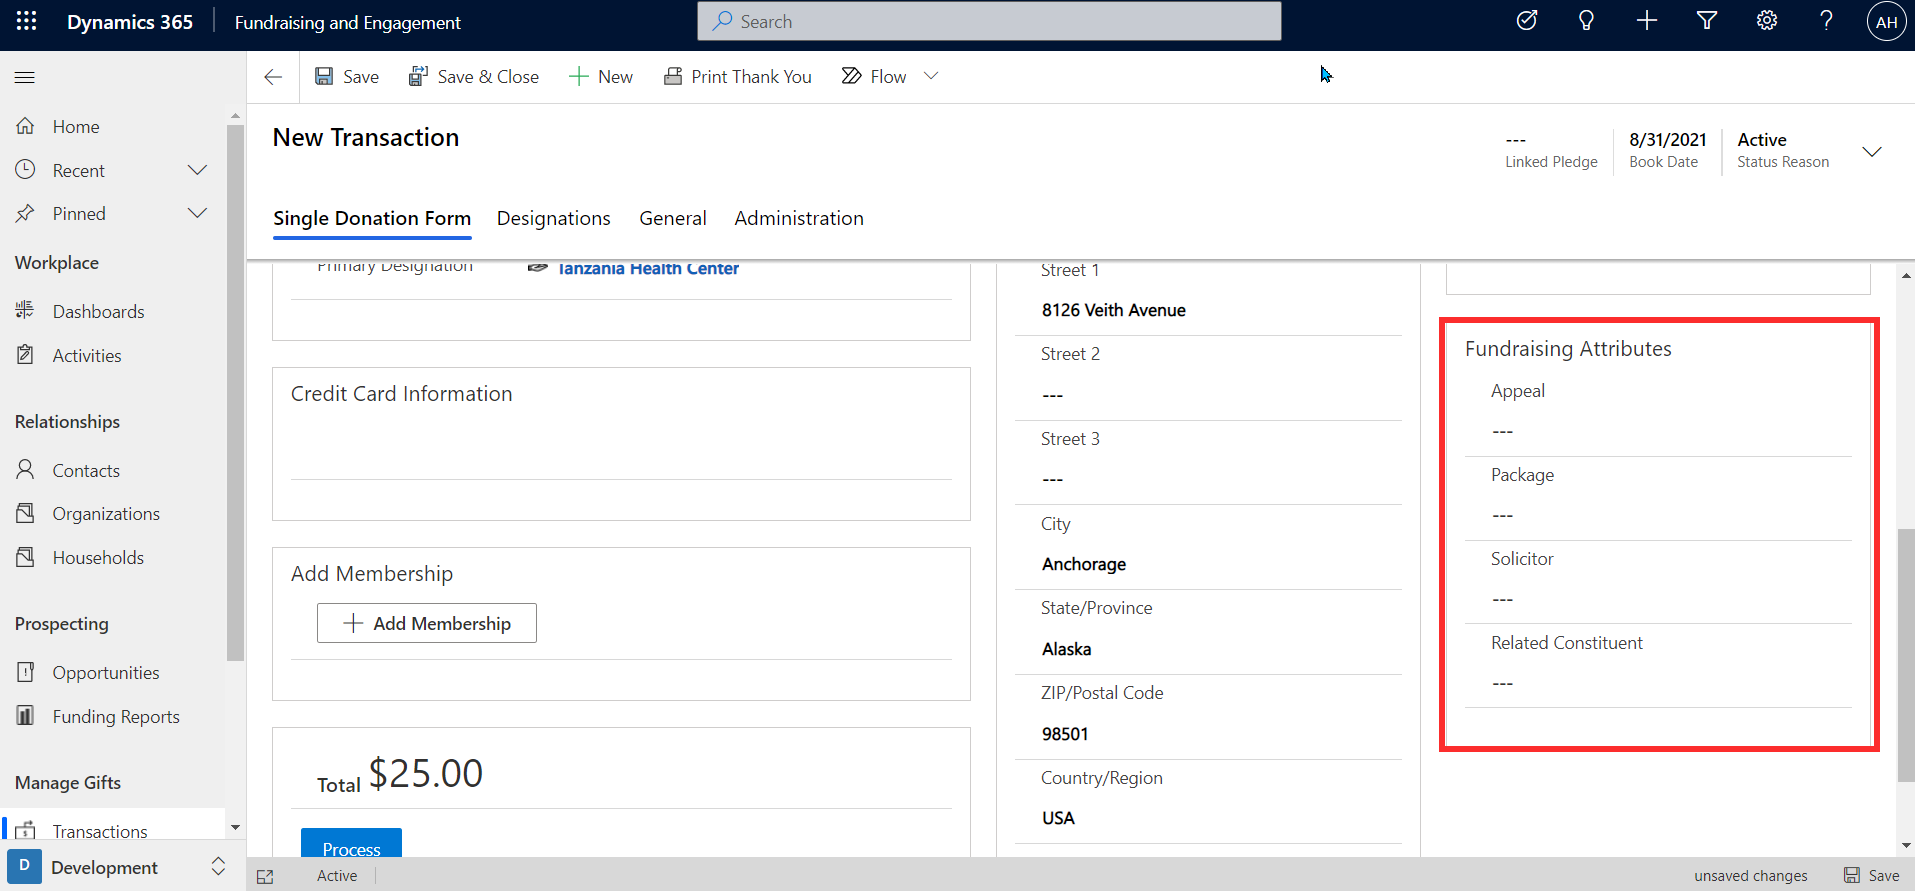Viewport: 1915px width, 891px height.
Task: Click the Add Membership button
Action: point(427,623)
